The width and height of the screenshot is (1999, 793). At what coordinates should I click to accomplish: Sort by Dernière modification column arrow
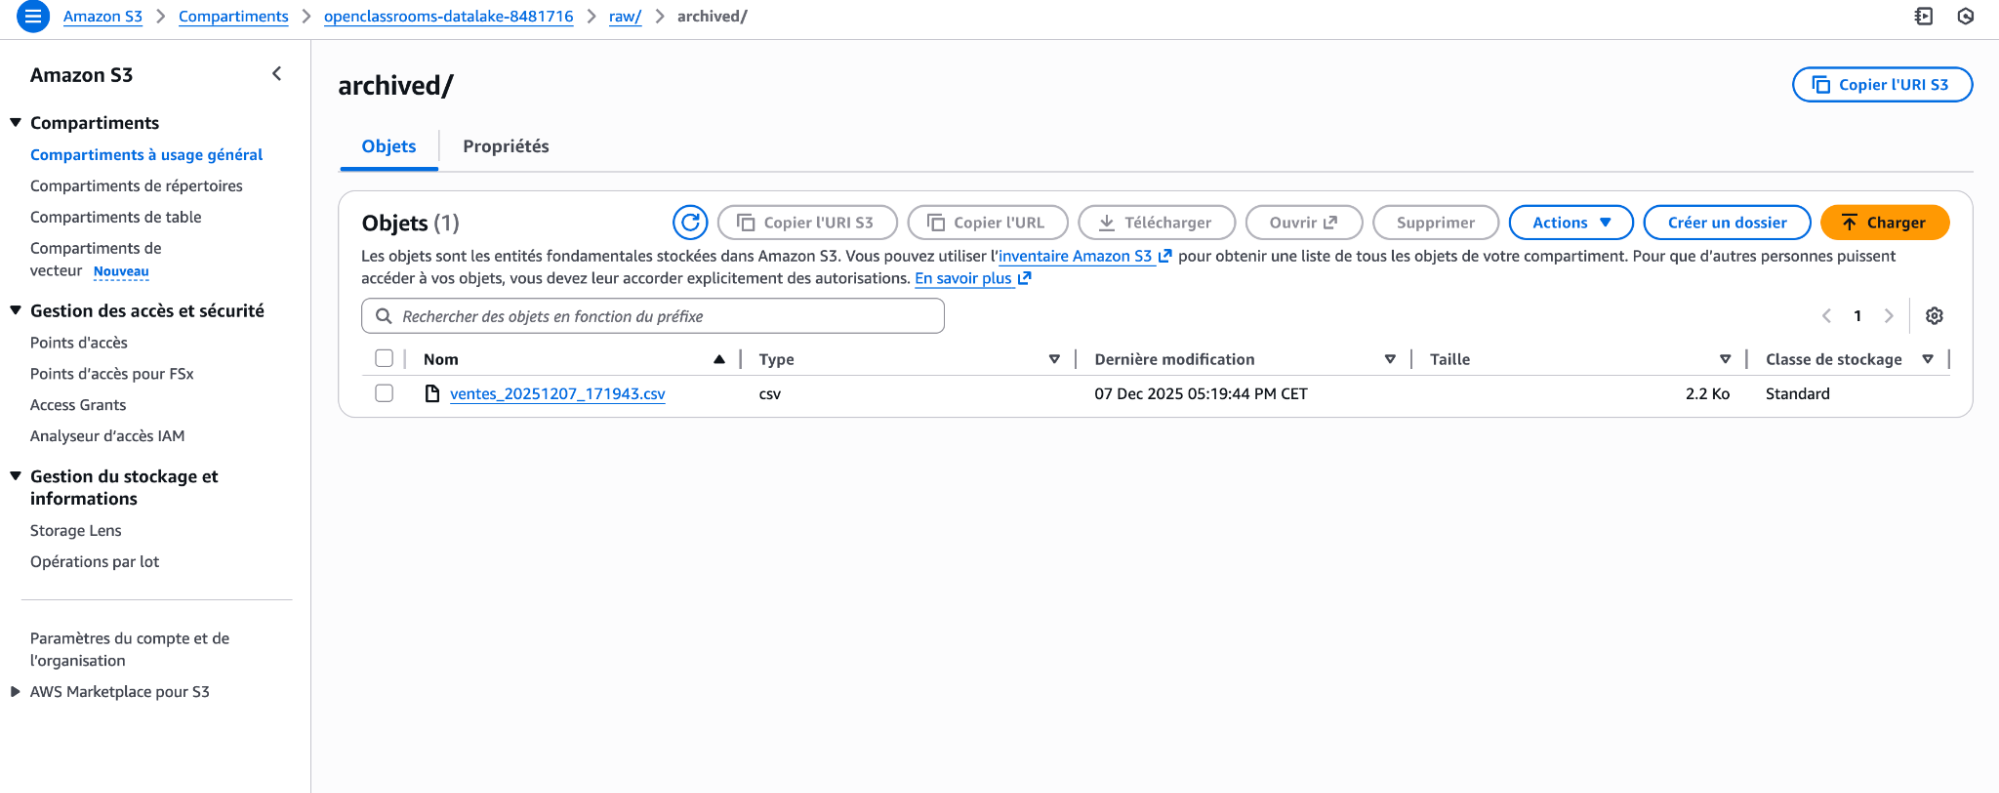coord(1390,359)
